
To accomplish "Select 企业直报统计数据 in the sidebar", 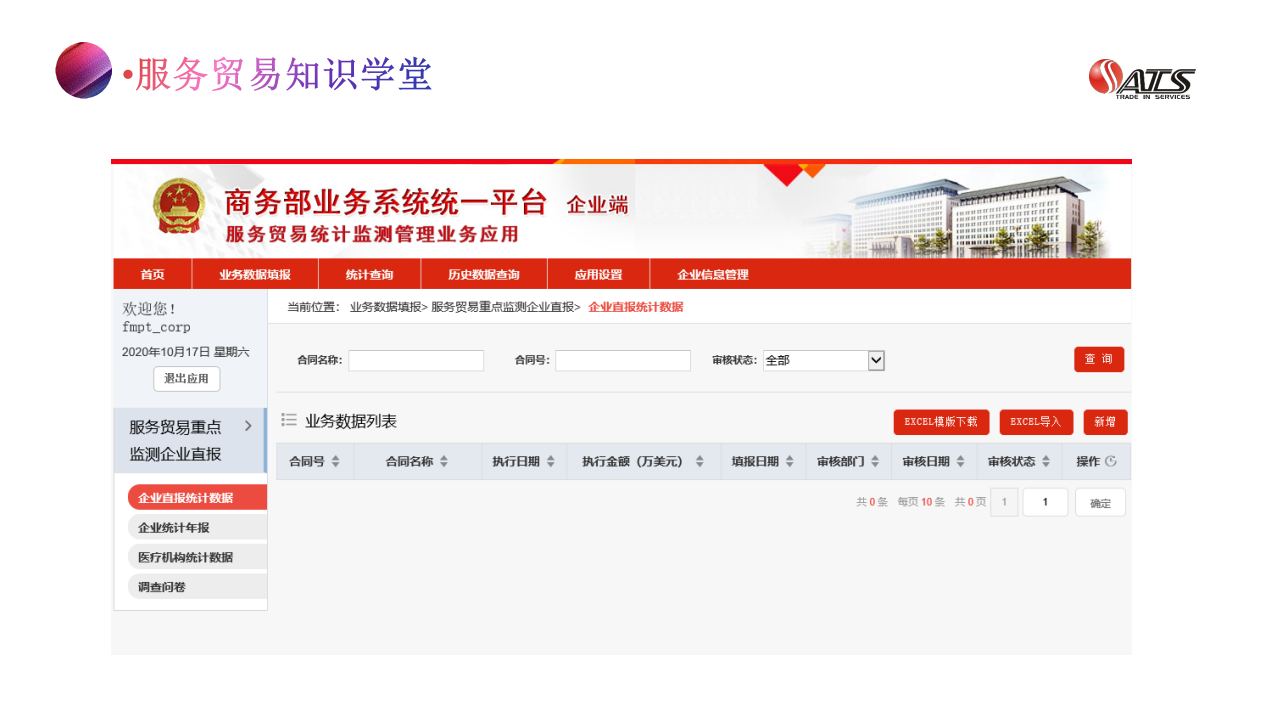I will [x=197, y=497].
